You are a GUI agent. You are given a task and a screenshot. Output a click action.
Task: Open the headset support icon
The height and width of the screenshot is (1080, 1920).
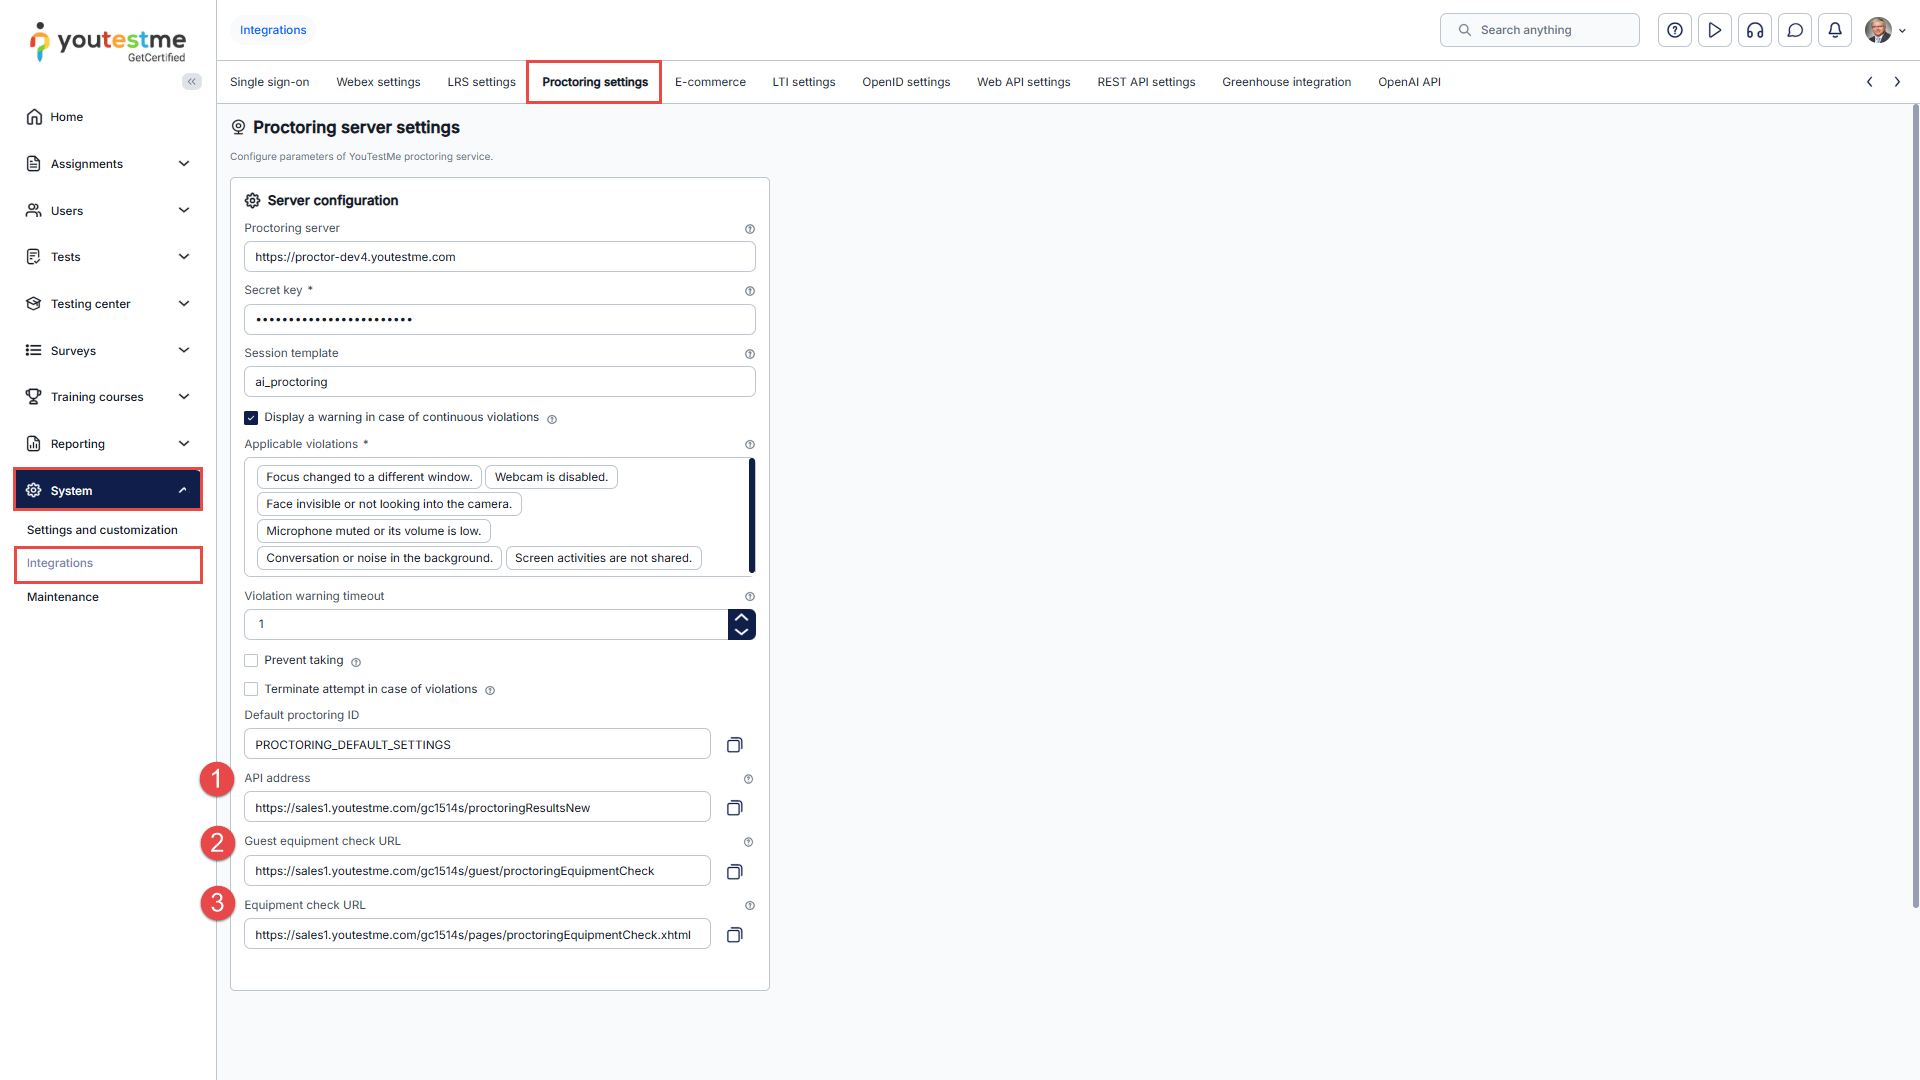pos(1755,30)
